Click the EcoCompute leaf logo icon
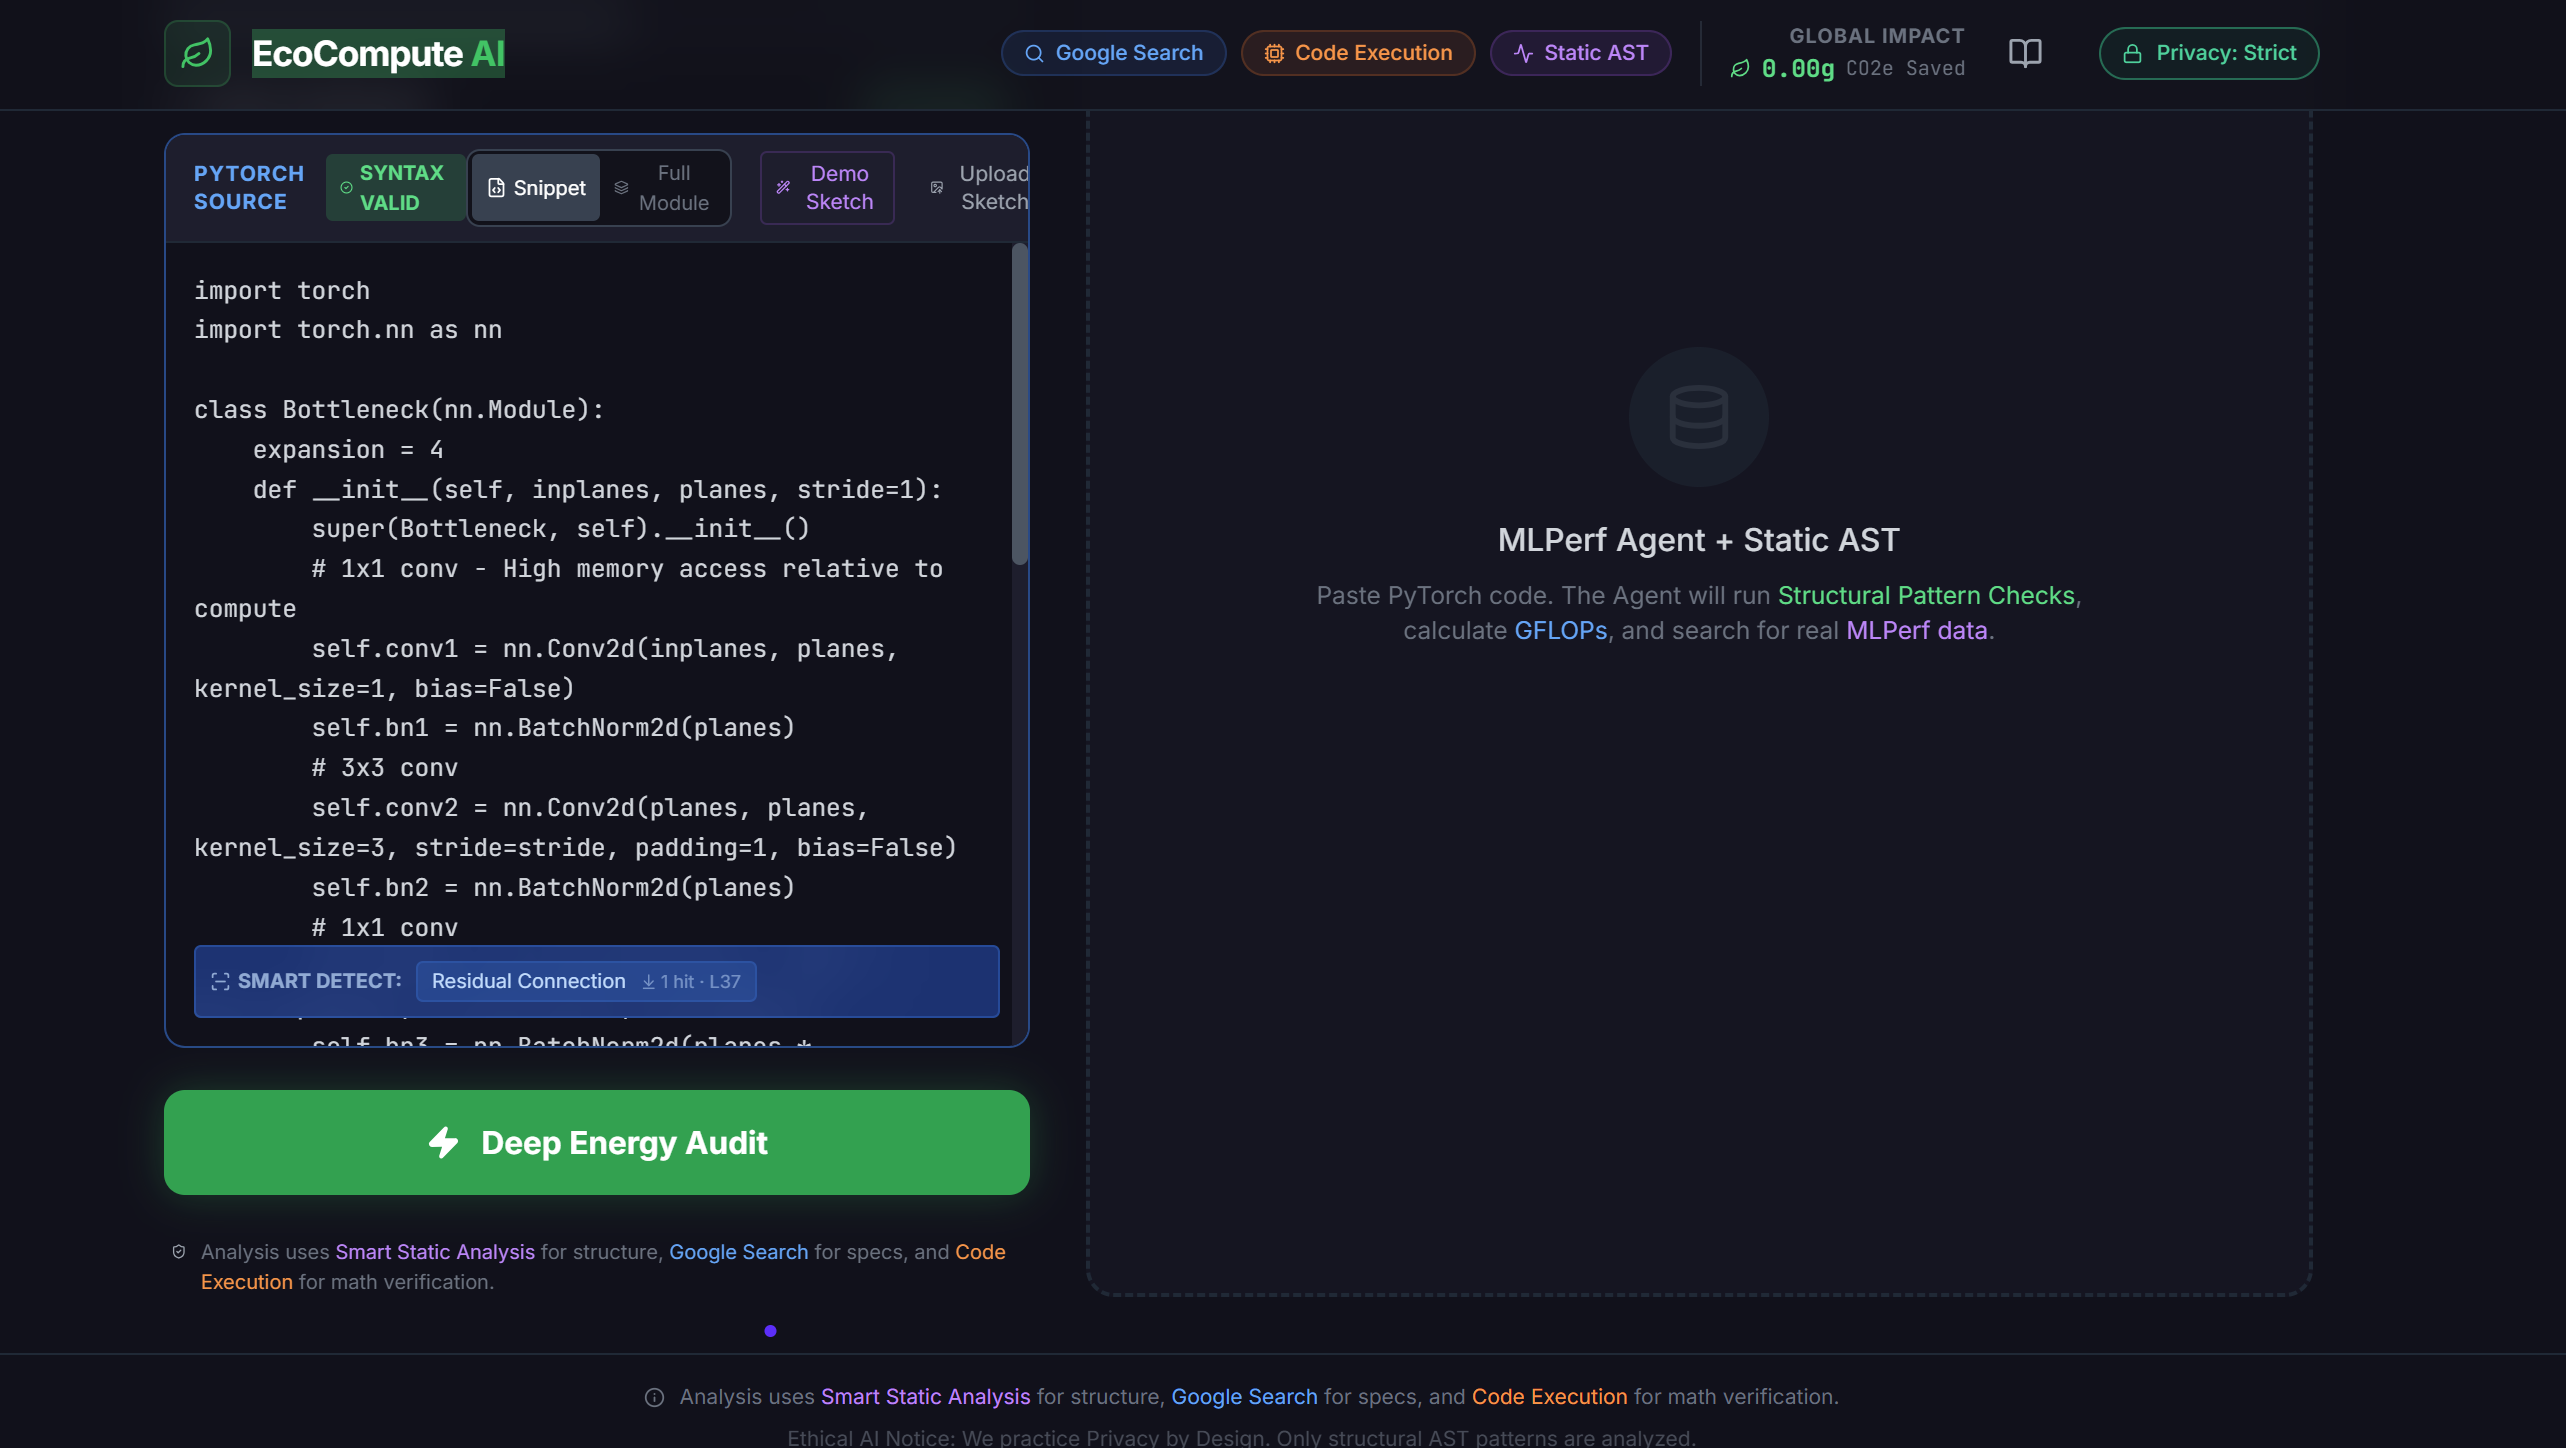Viewport: 2566px width, 1448px height. point(197,53)
